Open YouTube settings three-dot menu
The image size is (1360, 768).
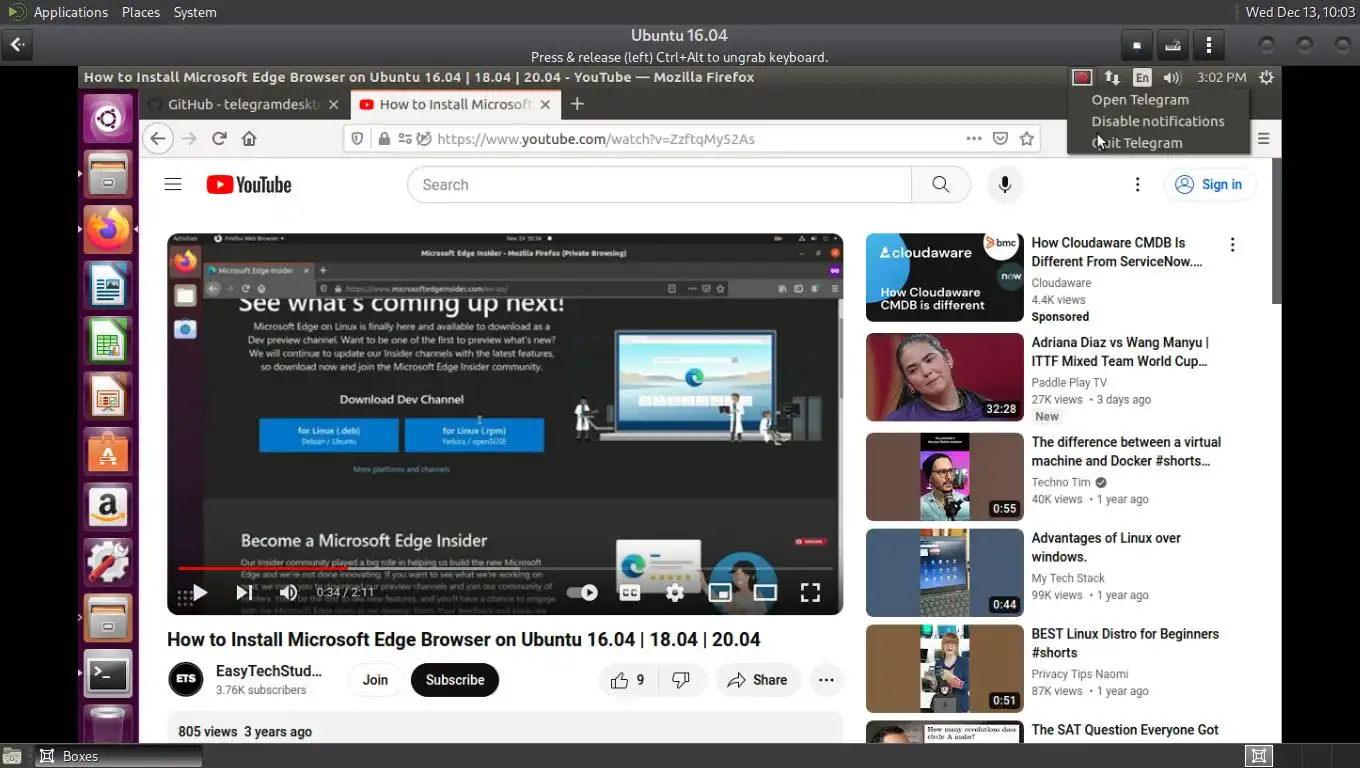point(1137,185)
